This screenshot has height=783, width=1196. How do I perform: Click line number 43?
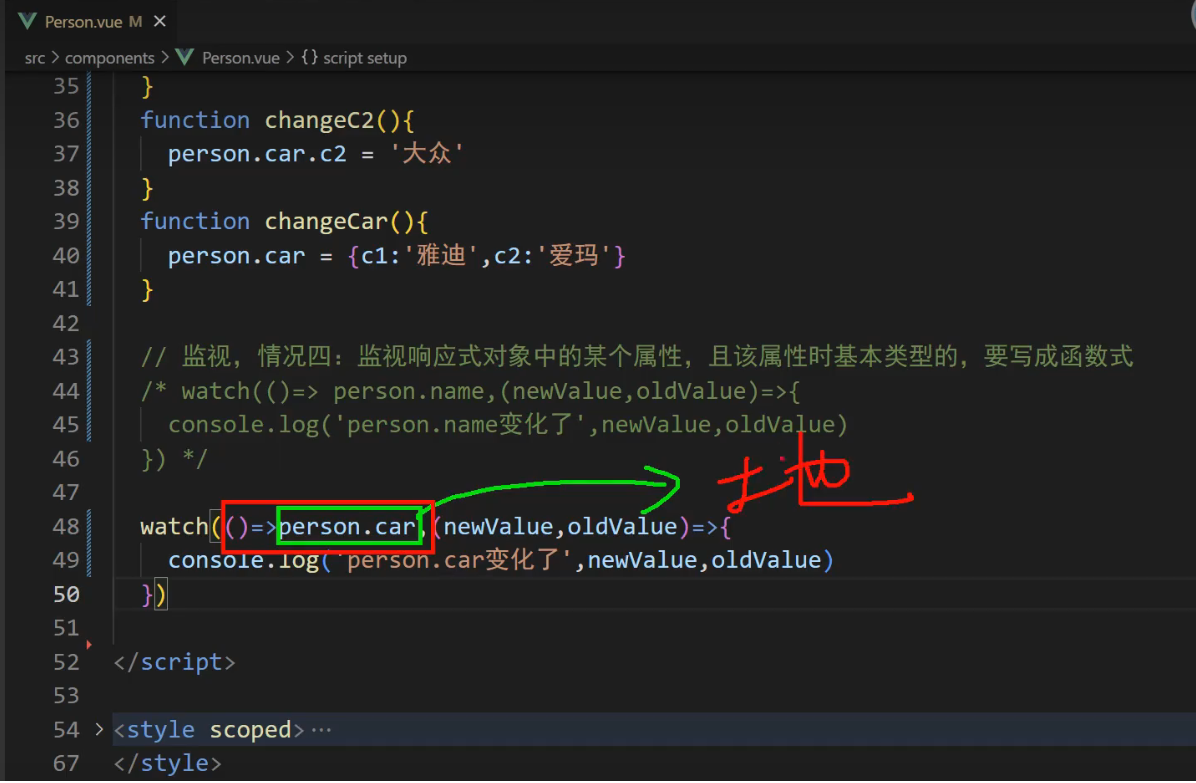66,357
